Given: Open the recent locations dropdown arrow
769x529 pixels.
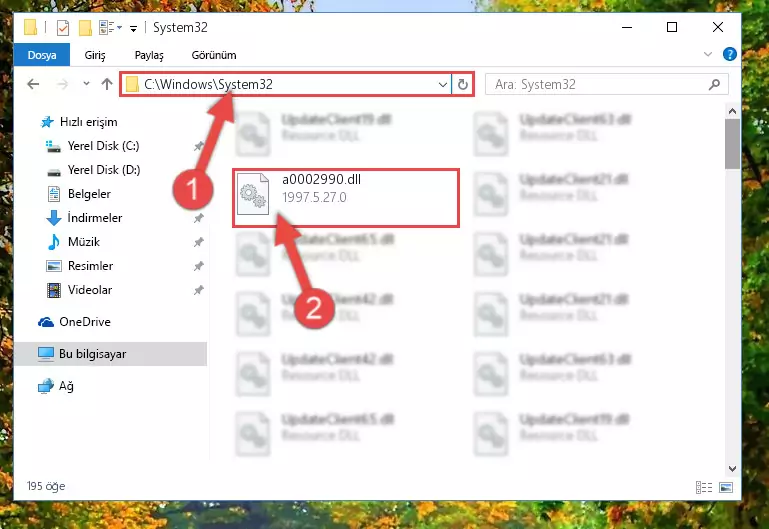Looking at the screenshot, I should pyautogui.click(x=86, y=84).
